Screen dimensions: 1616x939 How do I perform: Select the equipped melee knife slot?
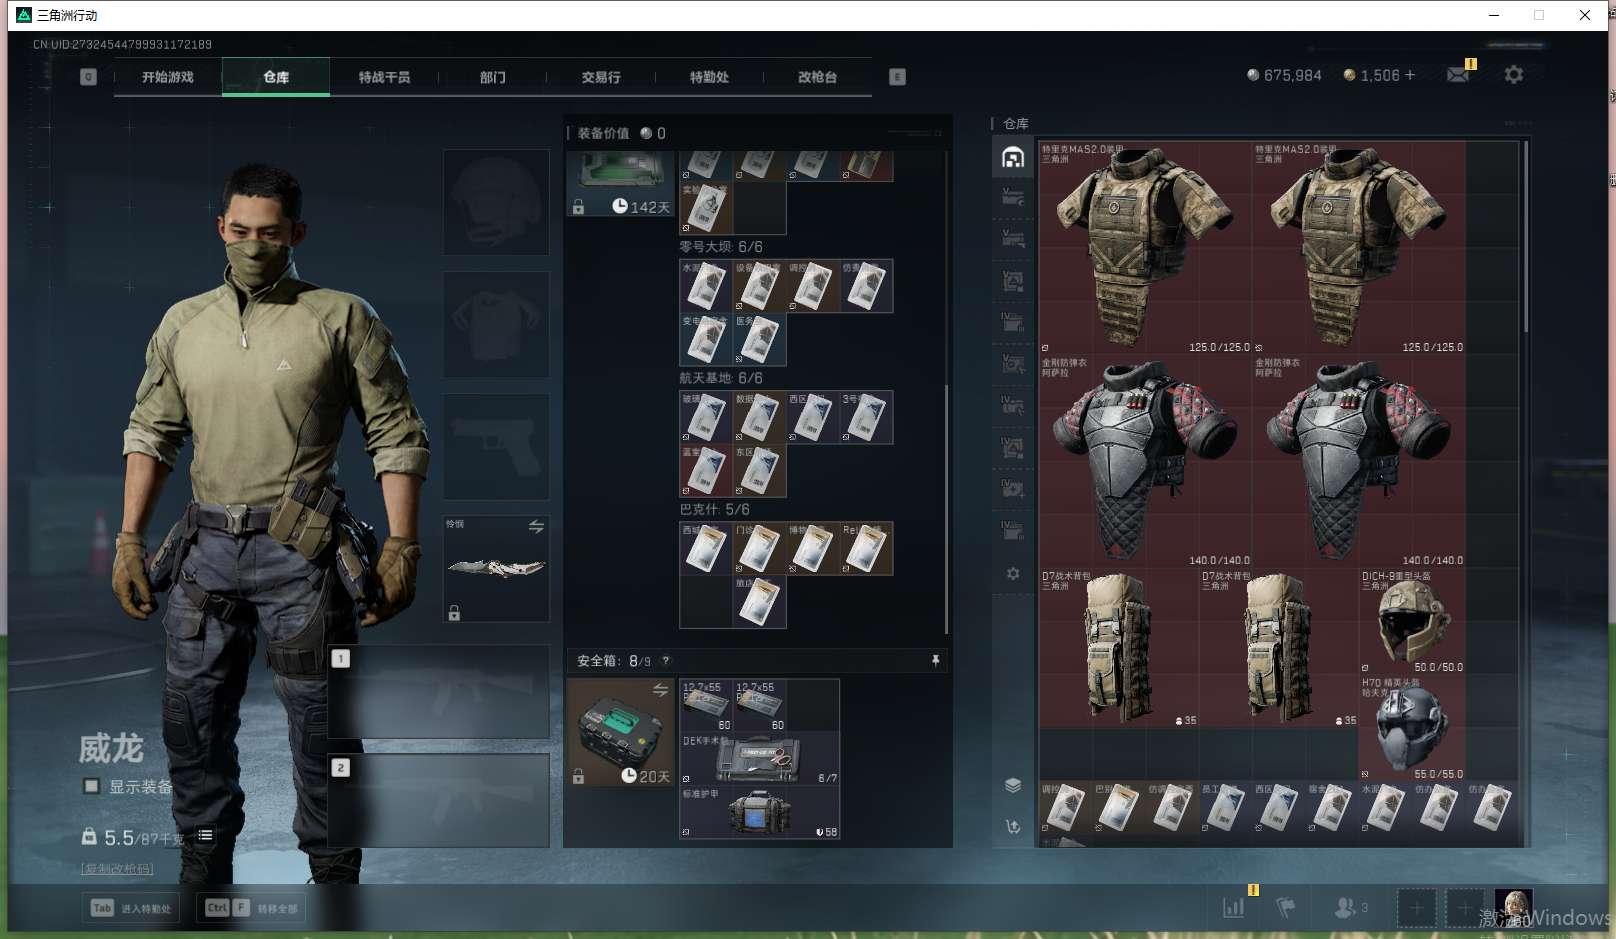click(x=496, y=569)
